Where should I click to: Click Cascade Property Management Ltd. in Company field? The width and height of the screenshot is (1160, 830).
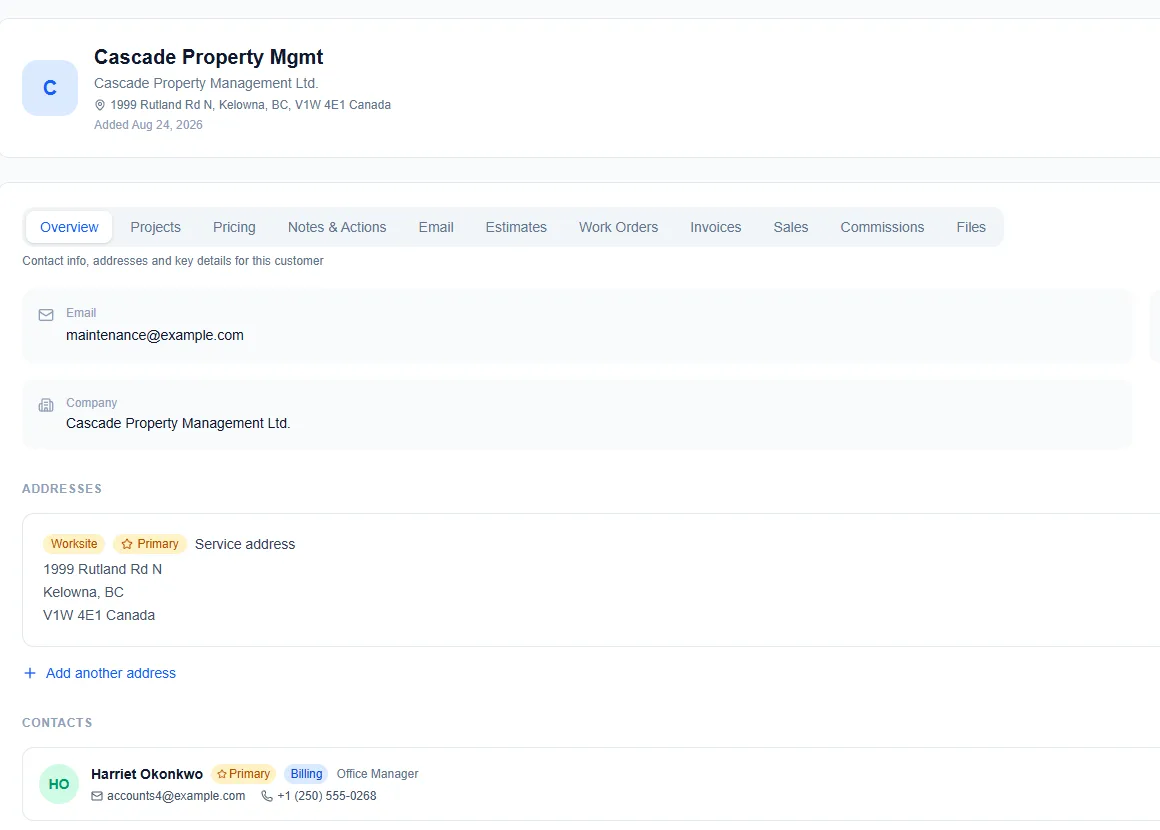(x=178, y=423)
